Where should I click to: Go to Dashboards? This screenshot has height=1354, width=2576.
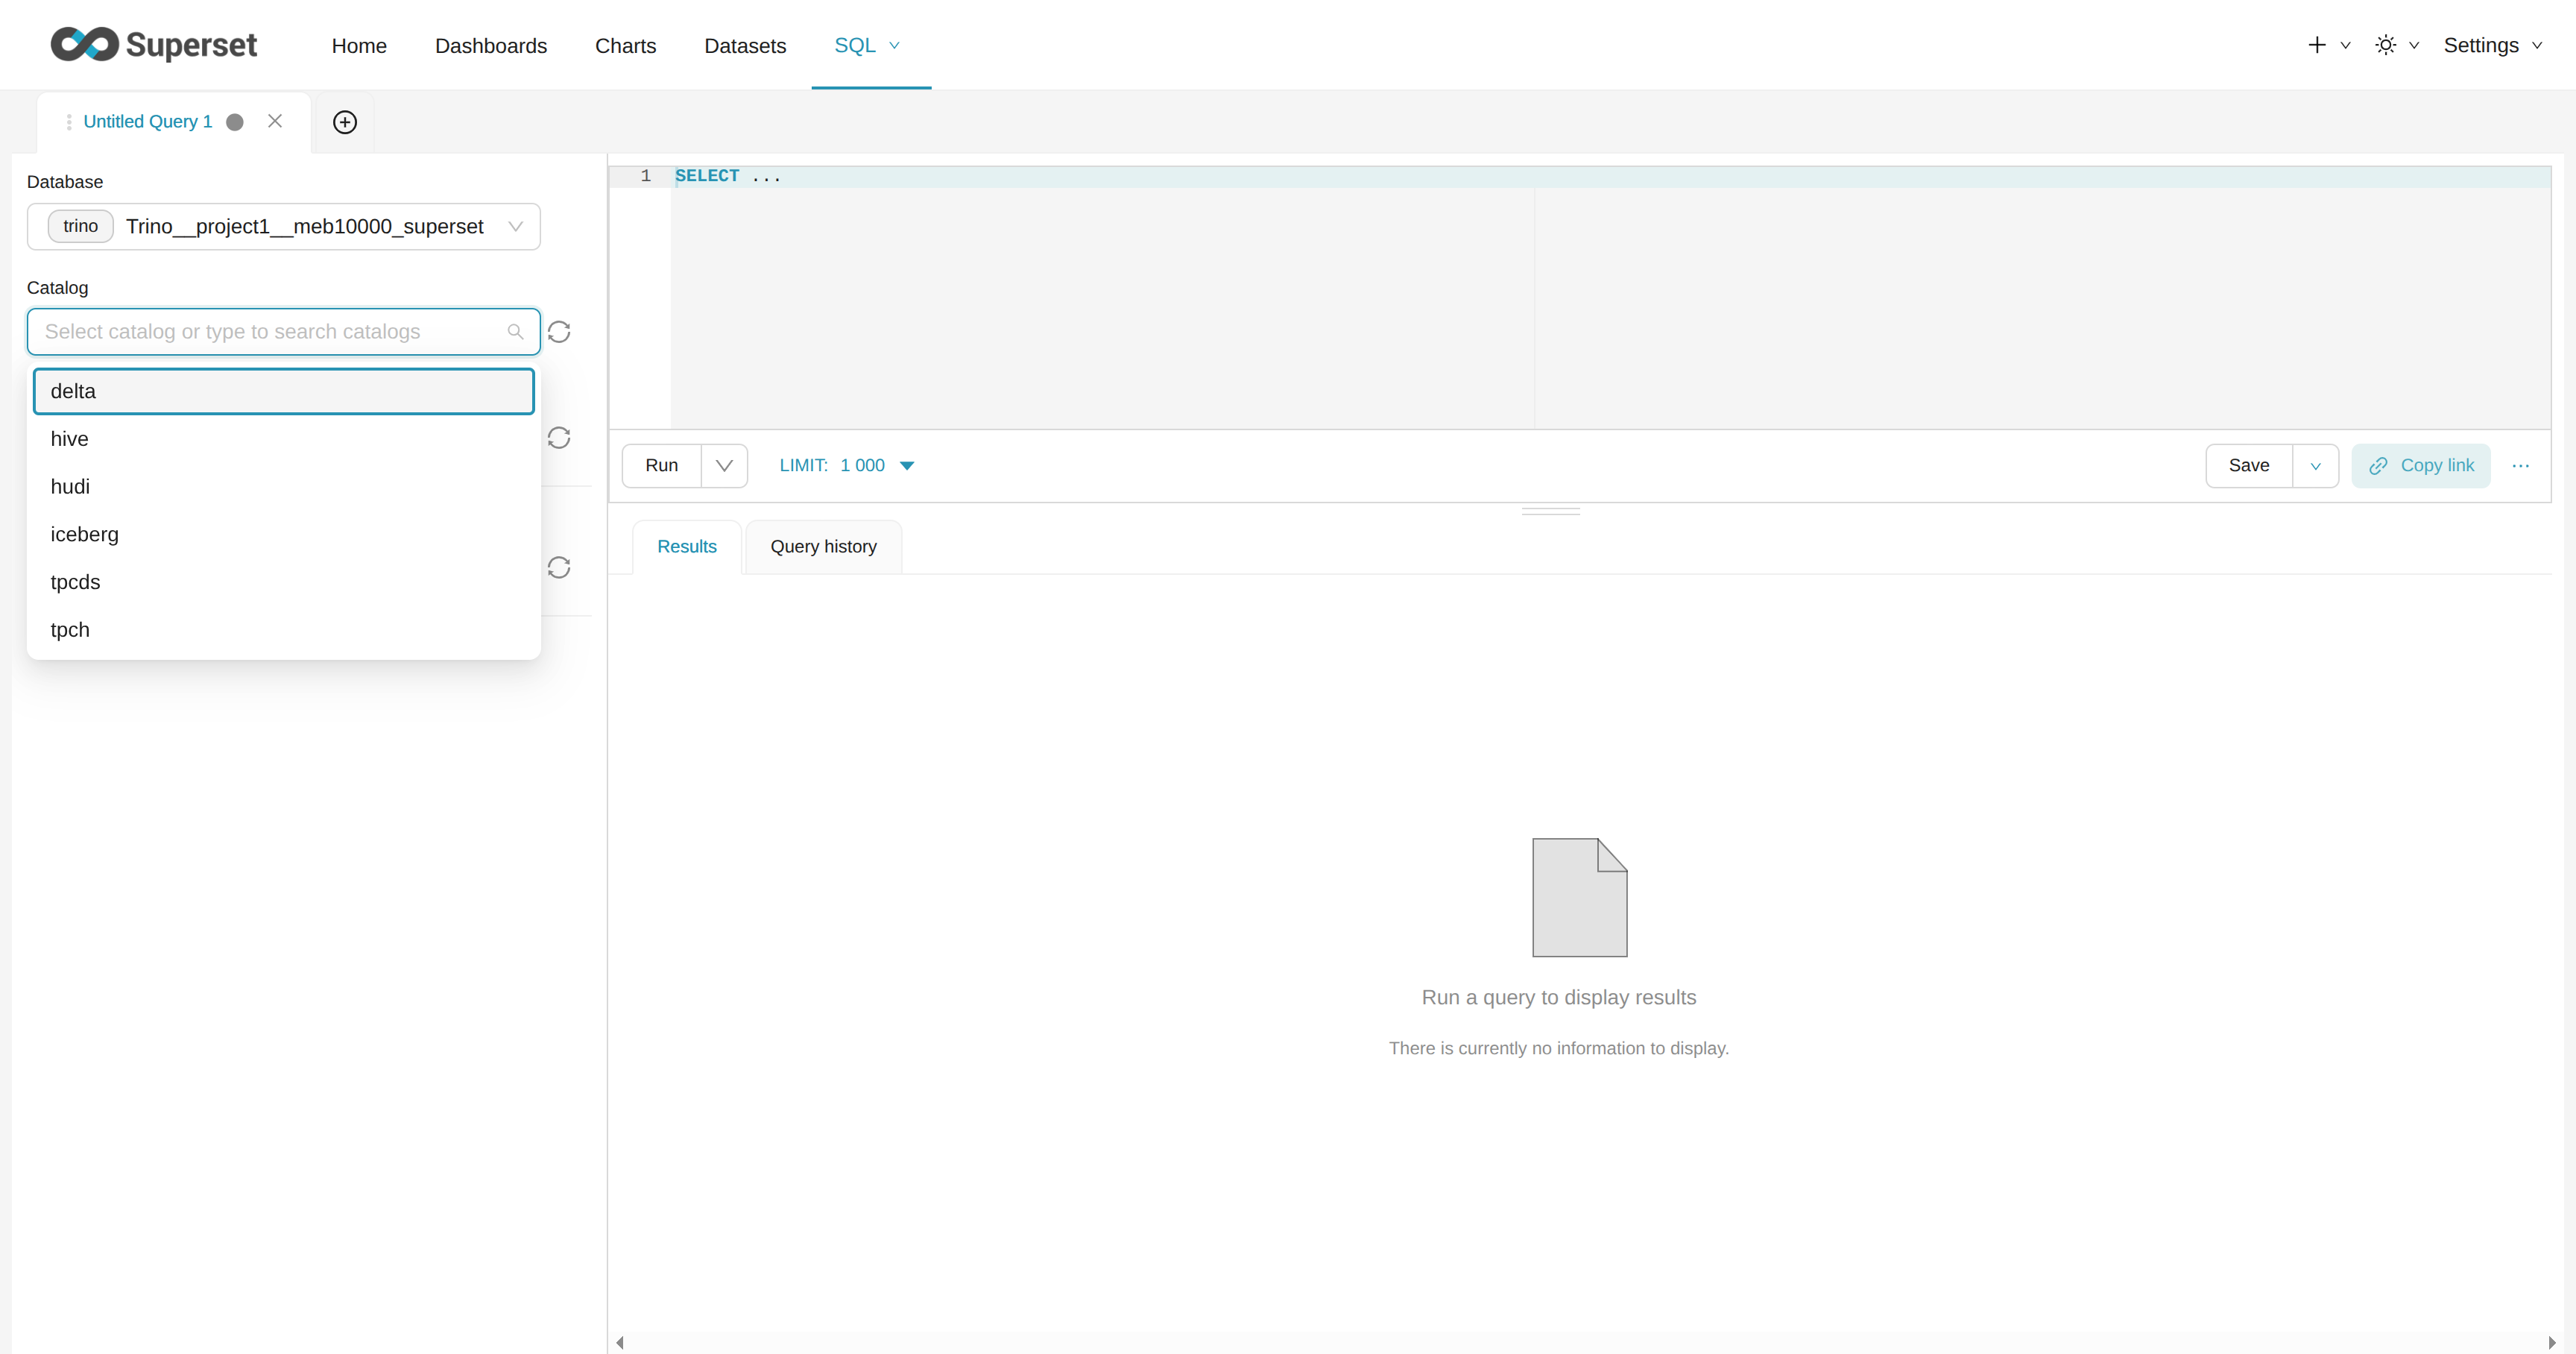tap(491, 46)
